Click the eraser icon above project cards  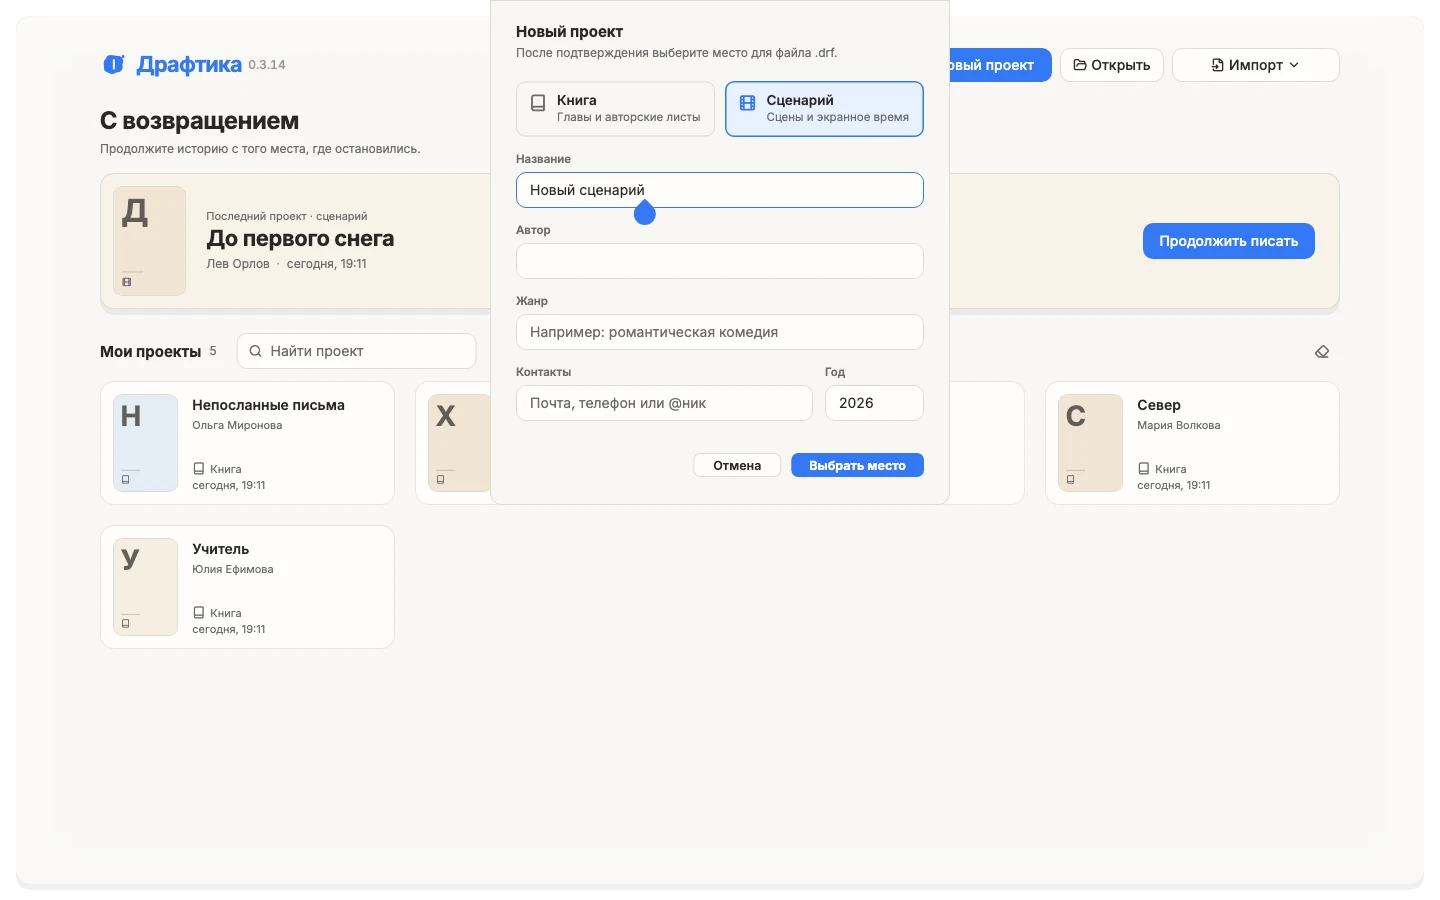point(1322,352)
